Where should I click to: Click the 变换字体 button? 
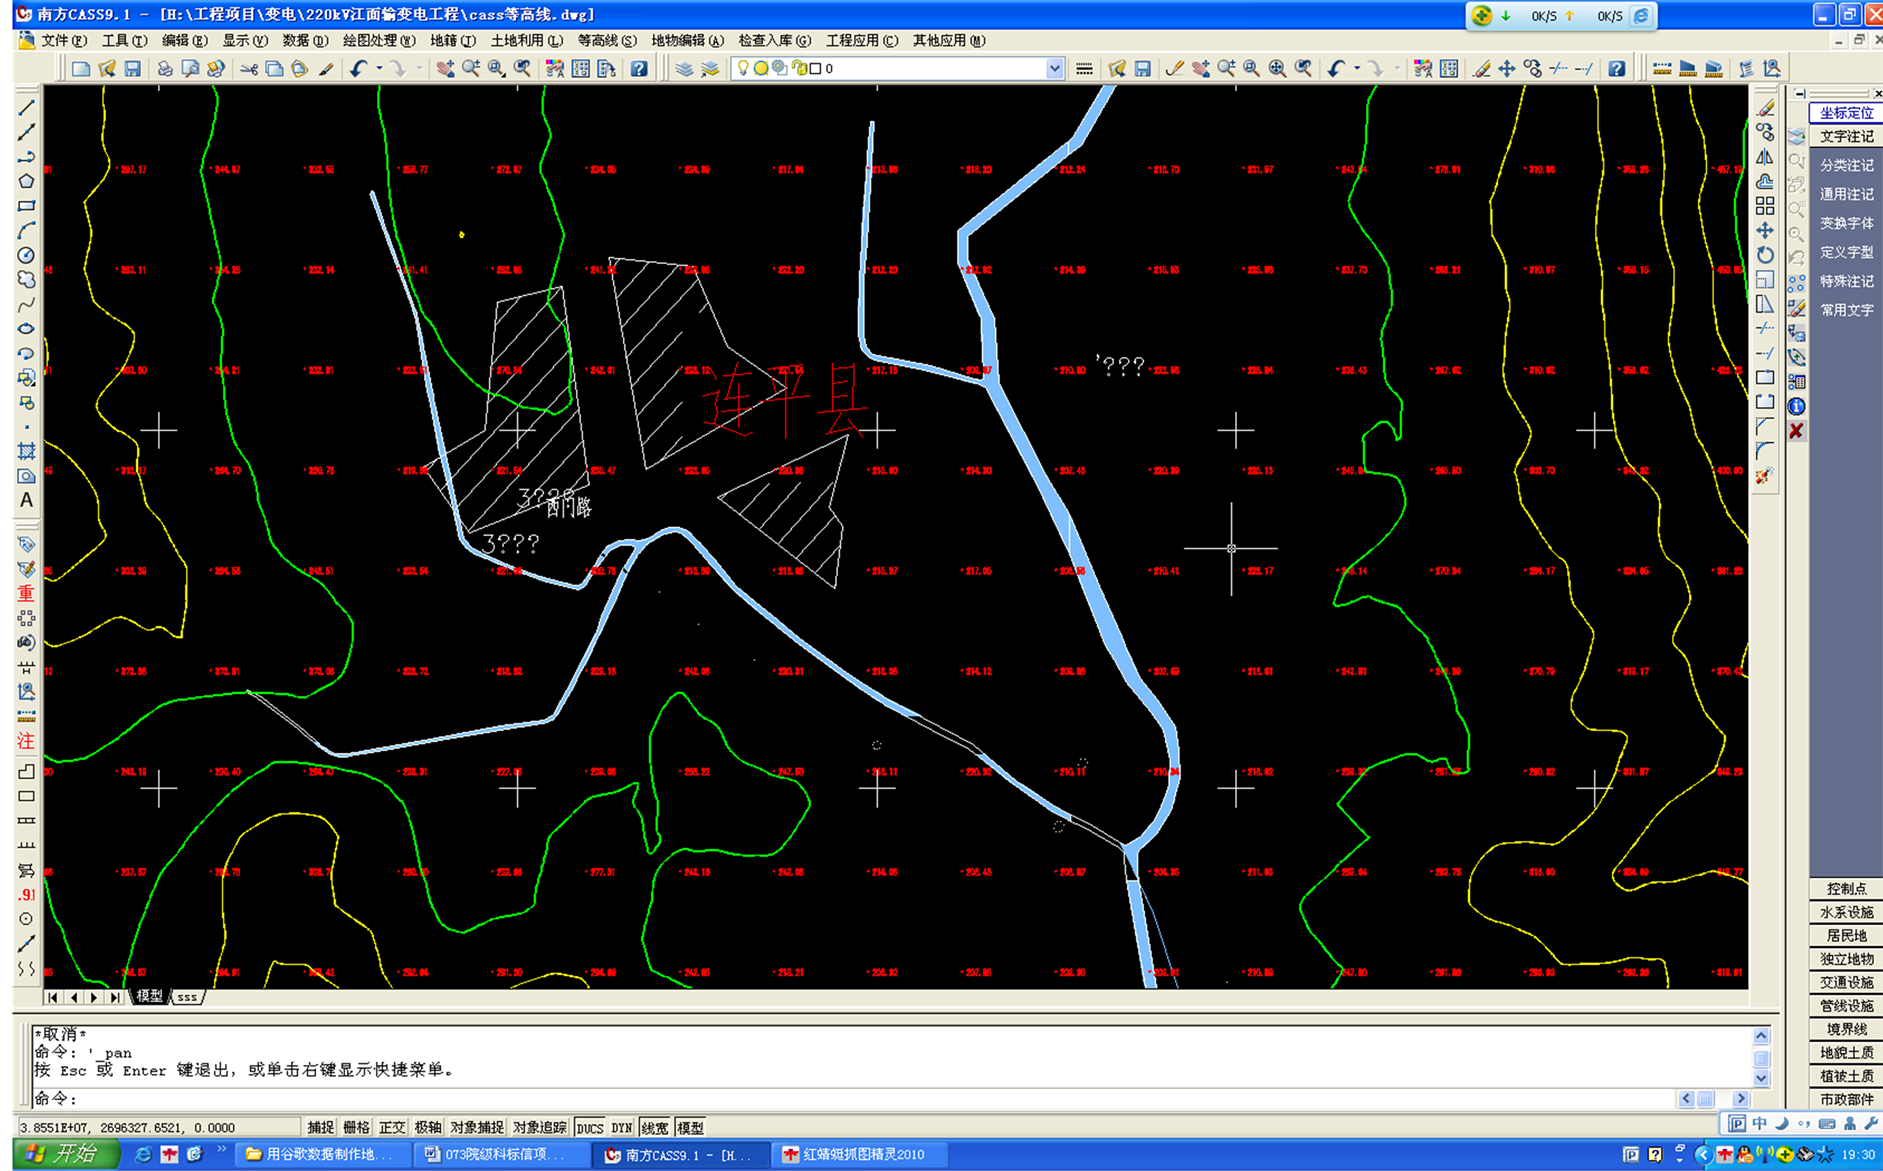pos(1845,224)
